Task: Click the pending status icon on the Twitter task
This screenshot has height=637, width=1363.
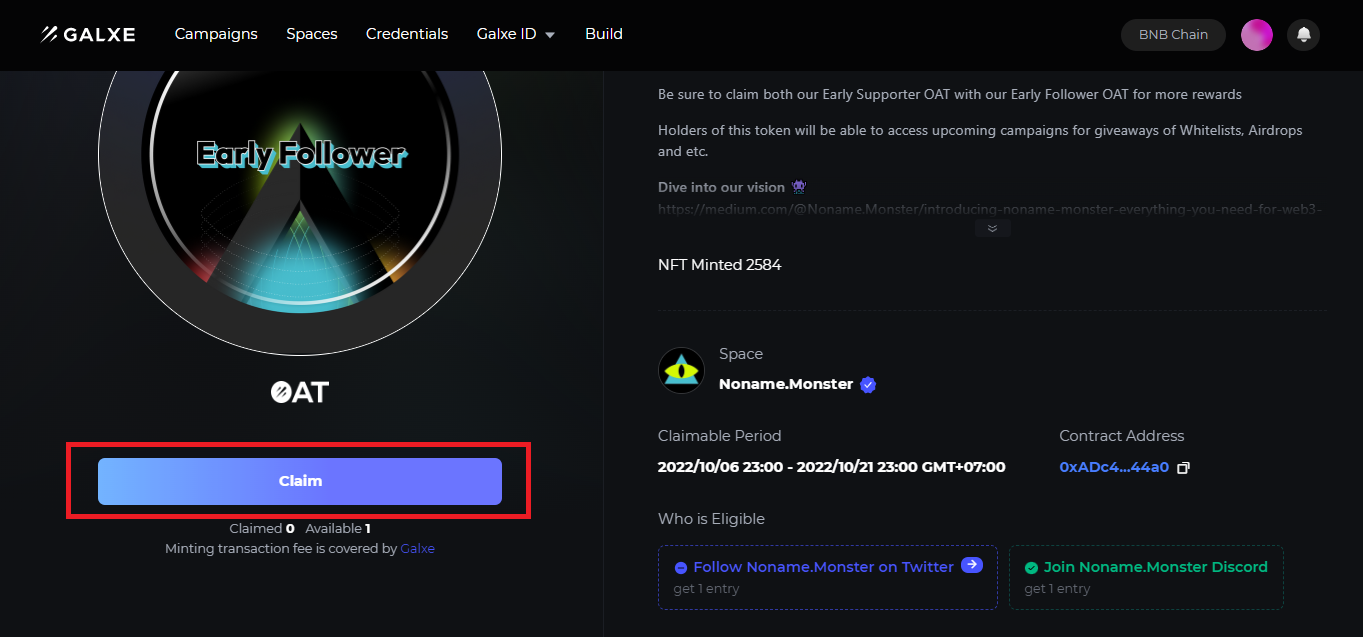Action: pyautogui.click(x=681, y=567)
